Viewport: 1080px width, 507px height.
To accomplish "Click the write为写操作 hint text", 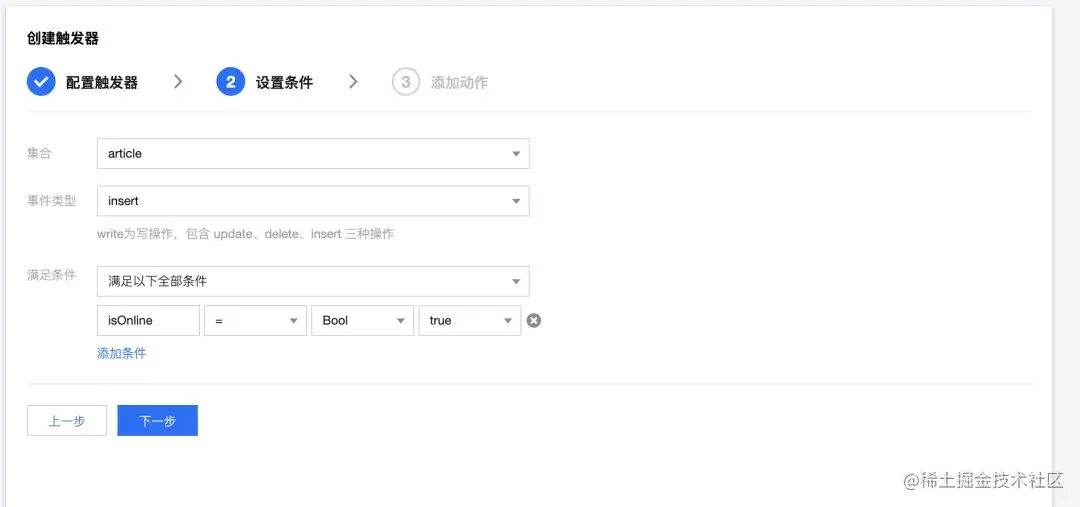I will pyautogui.click(x=246, y=234).
